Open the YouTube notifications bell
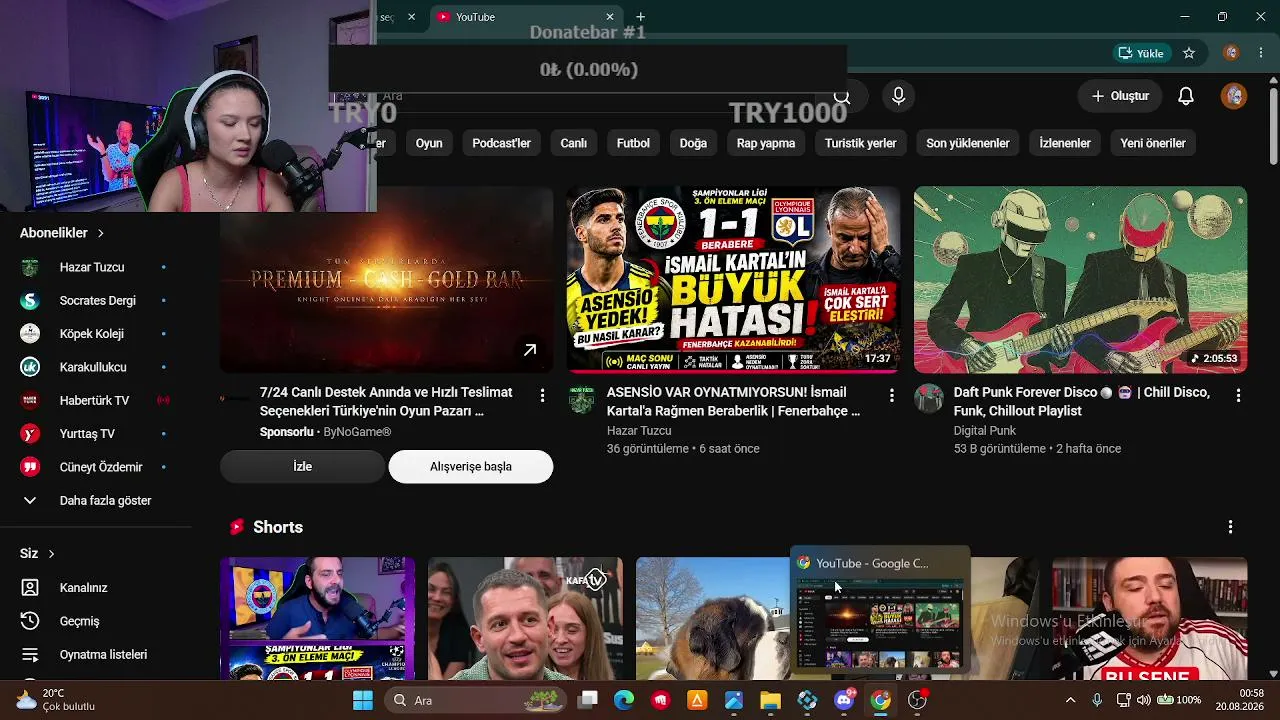This screenshot has width=1280, height=720. 1186,96
